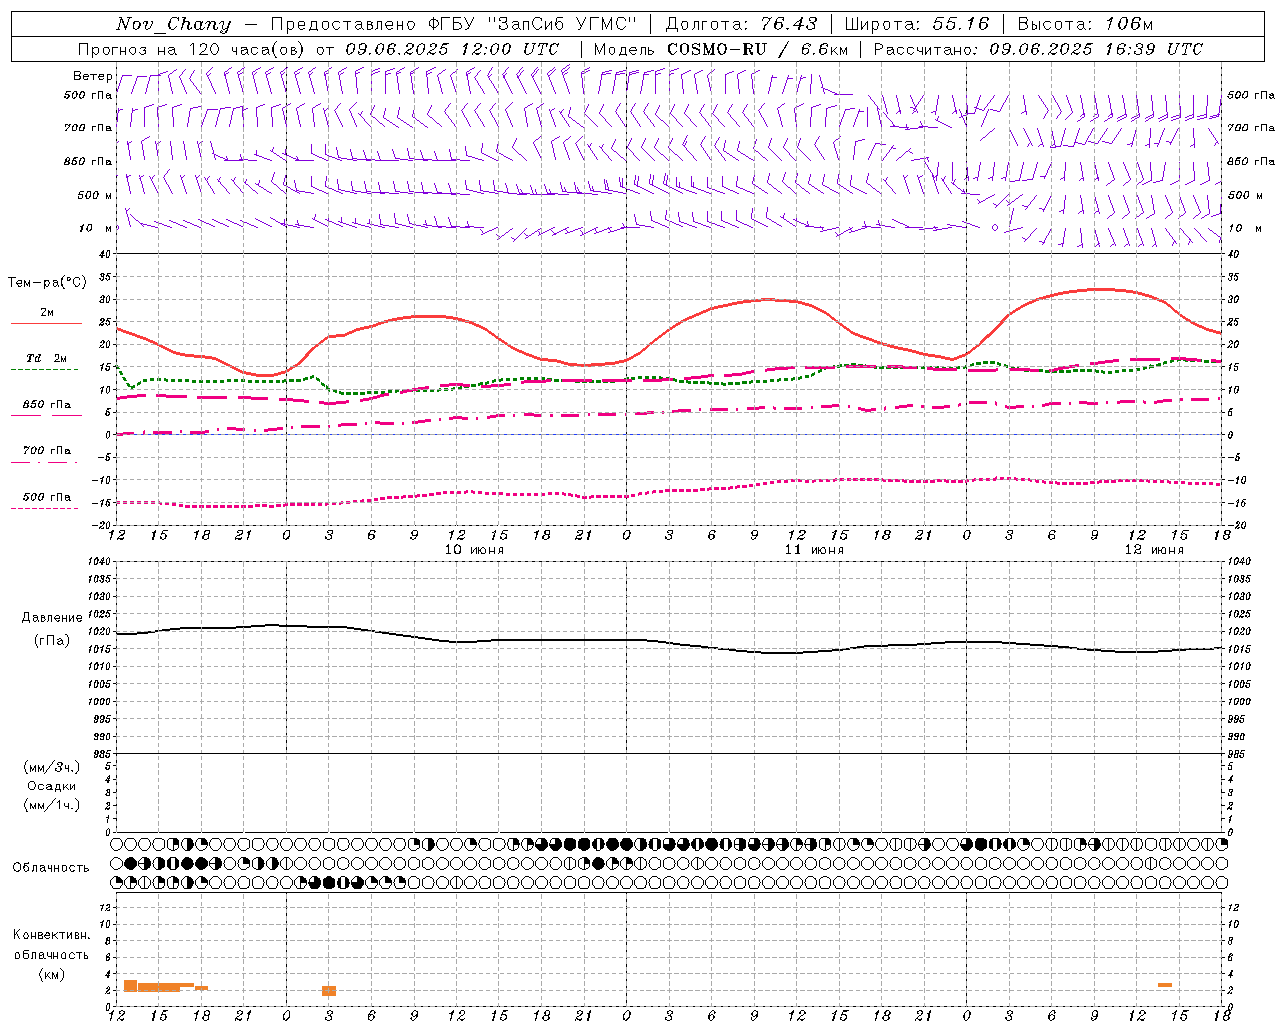
Task: Click the 'Прогноз на 120 часа(ов)' forecast text
Action: tap(193, 49)
